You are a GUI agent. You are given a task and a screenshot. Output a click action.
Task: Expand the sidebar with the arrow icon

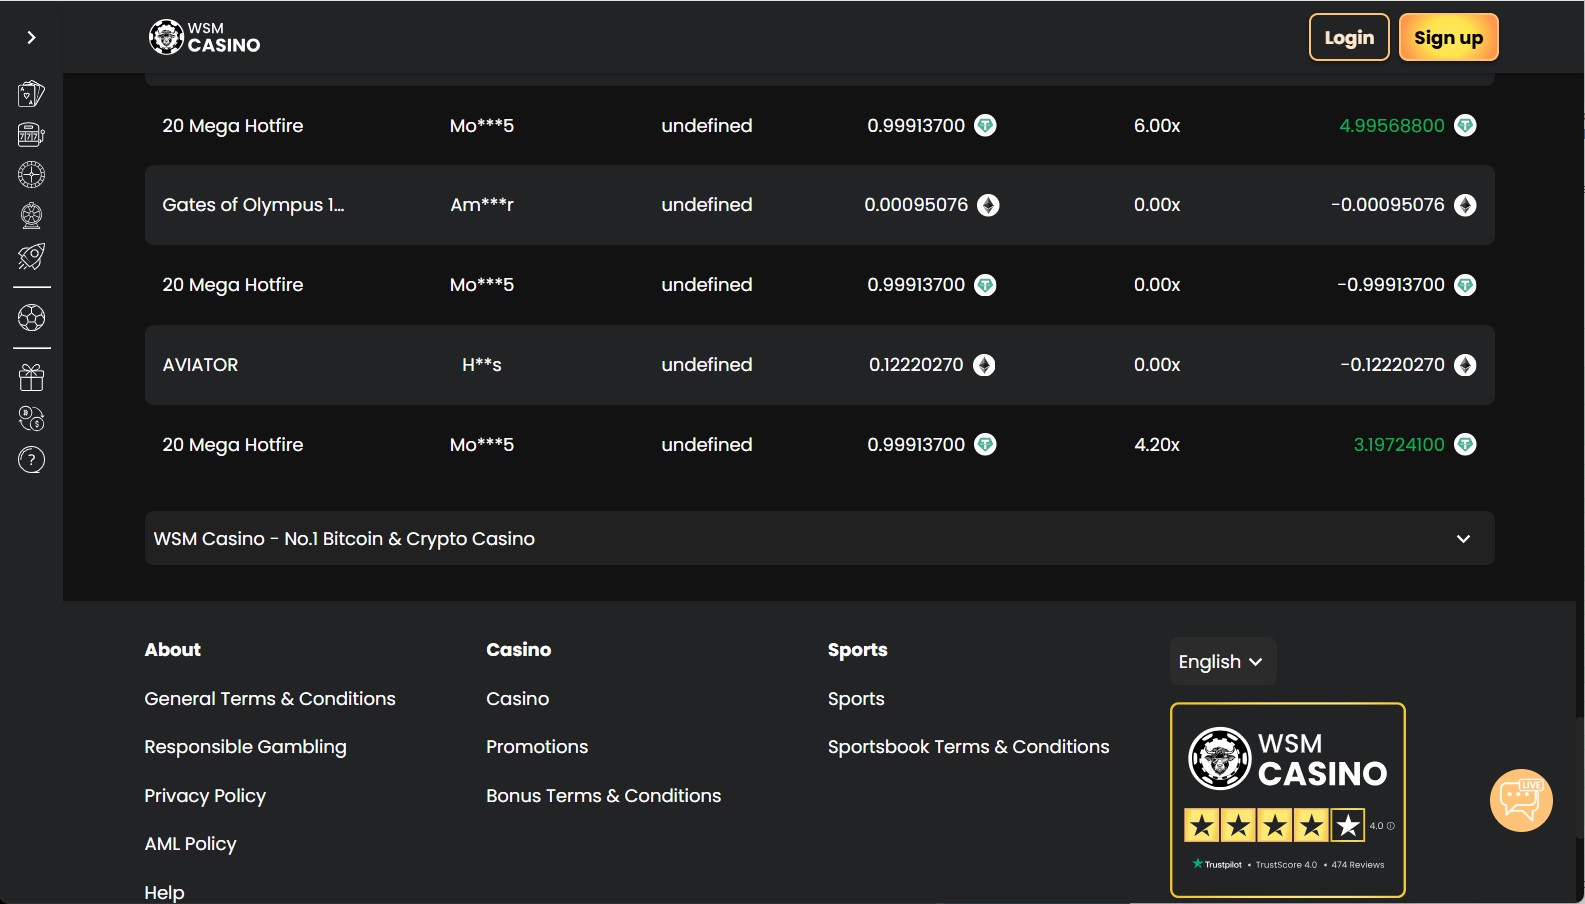pyautogui.click(x=31, y=37)
